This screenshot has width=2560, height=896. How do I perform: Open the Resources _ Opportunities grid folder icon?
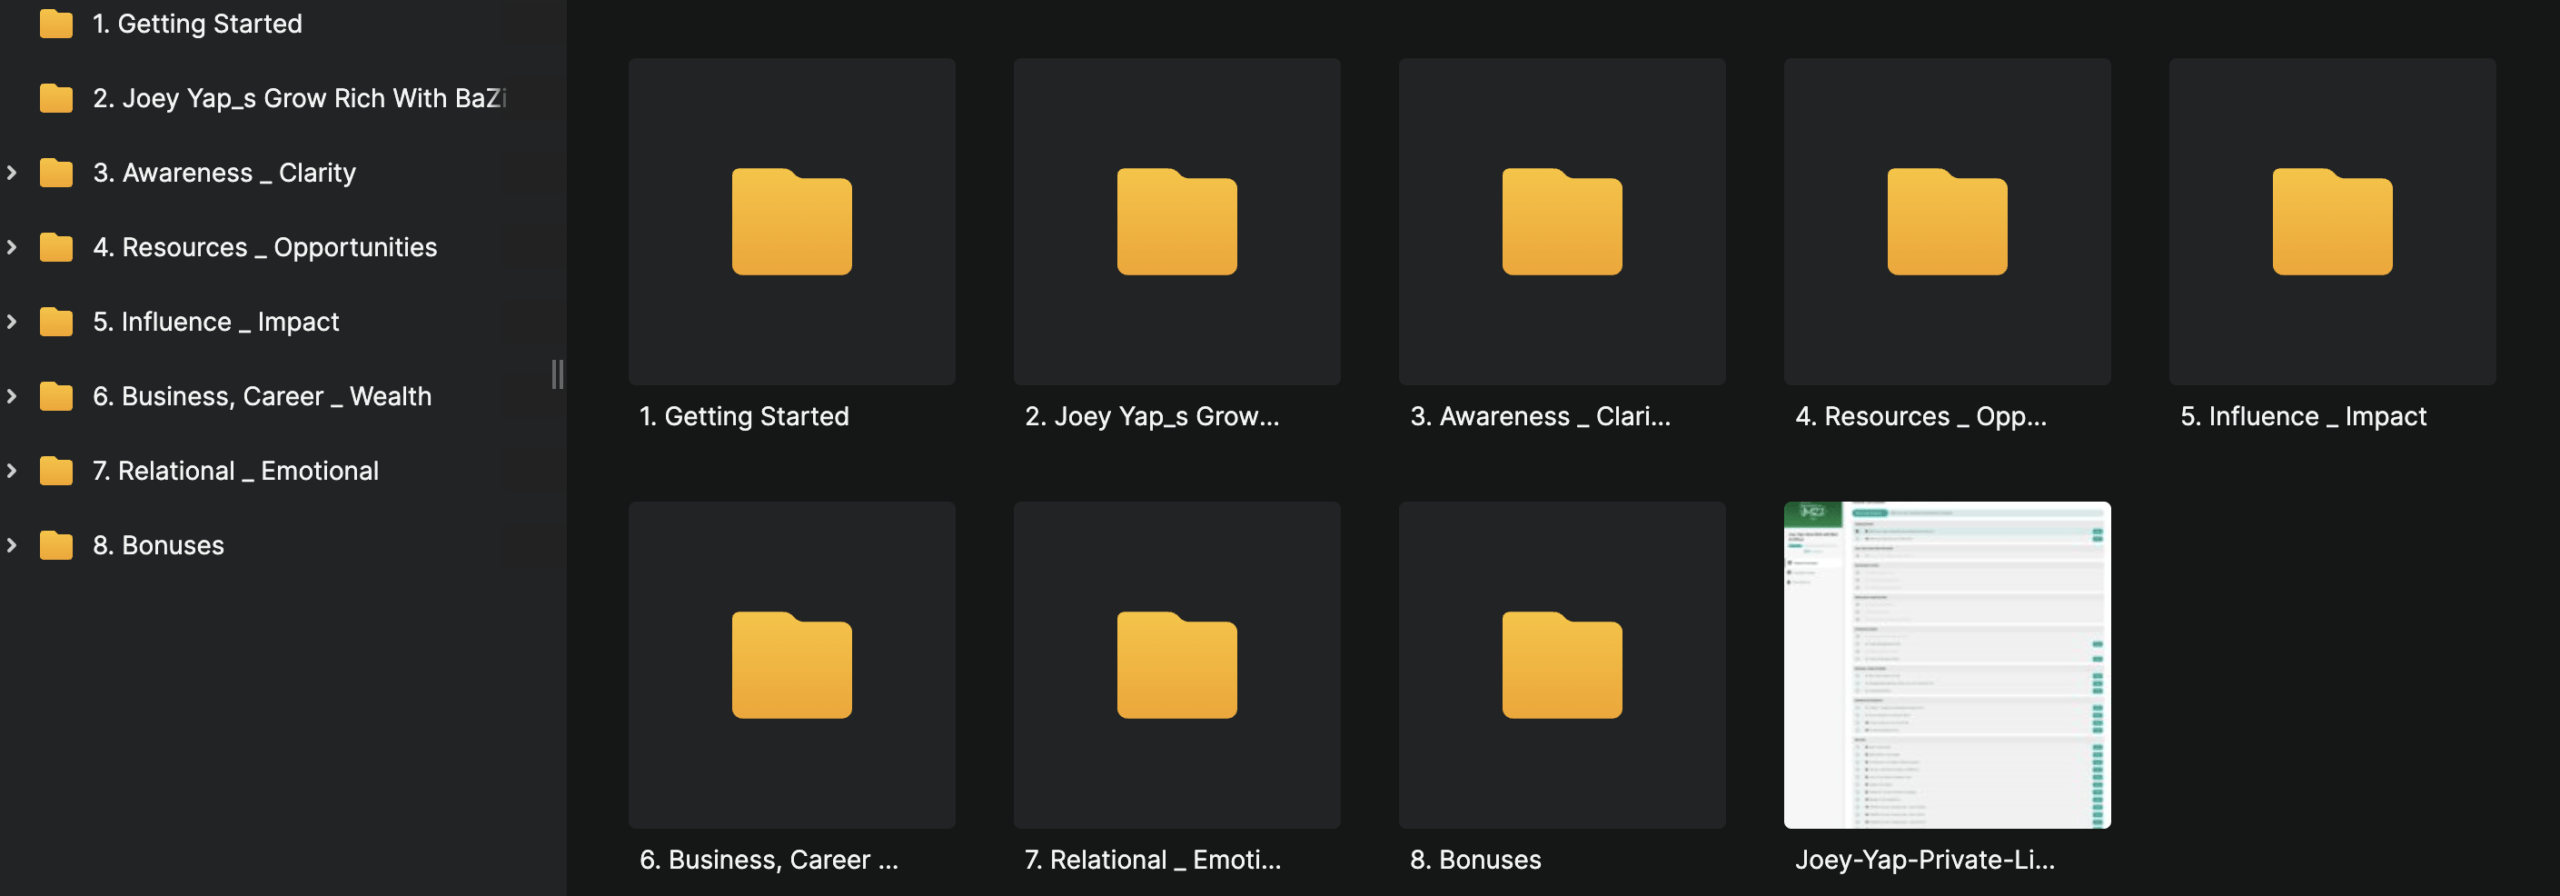(x=1946, y=221)
